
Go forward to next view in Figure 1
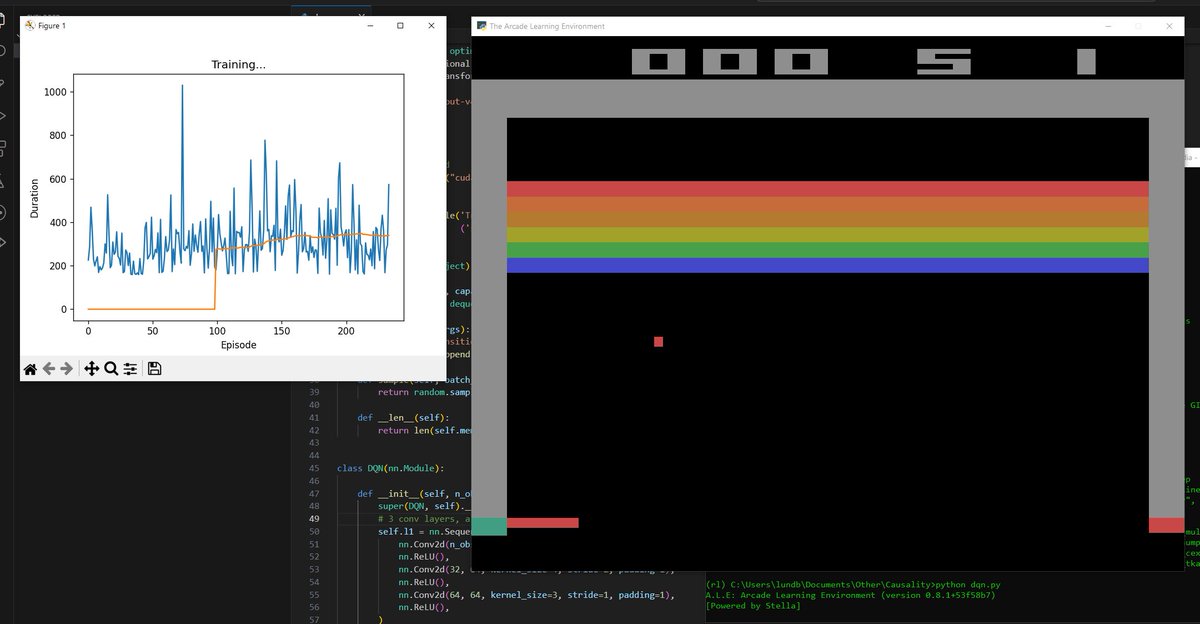pos(67,369)
